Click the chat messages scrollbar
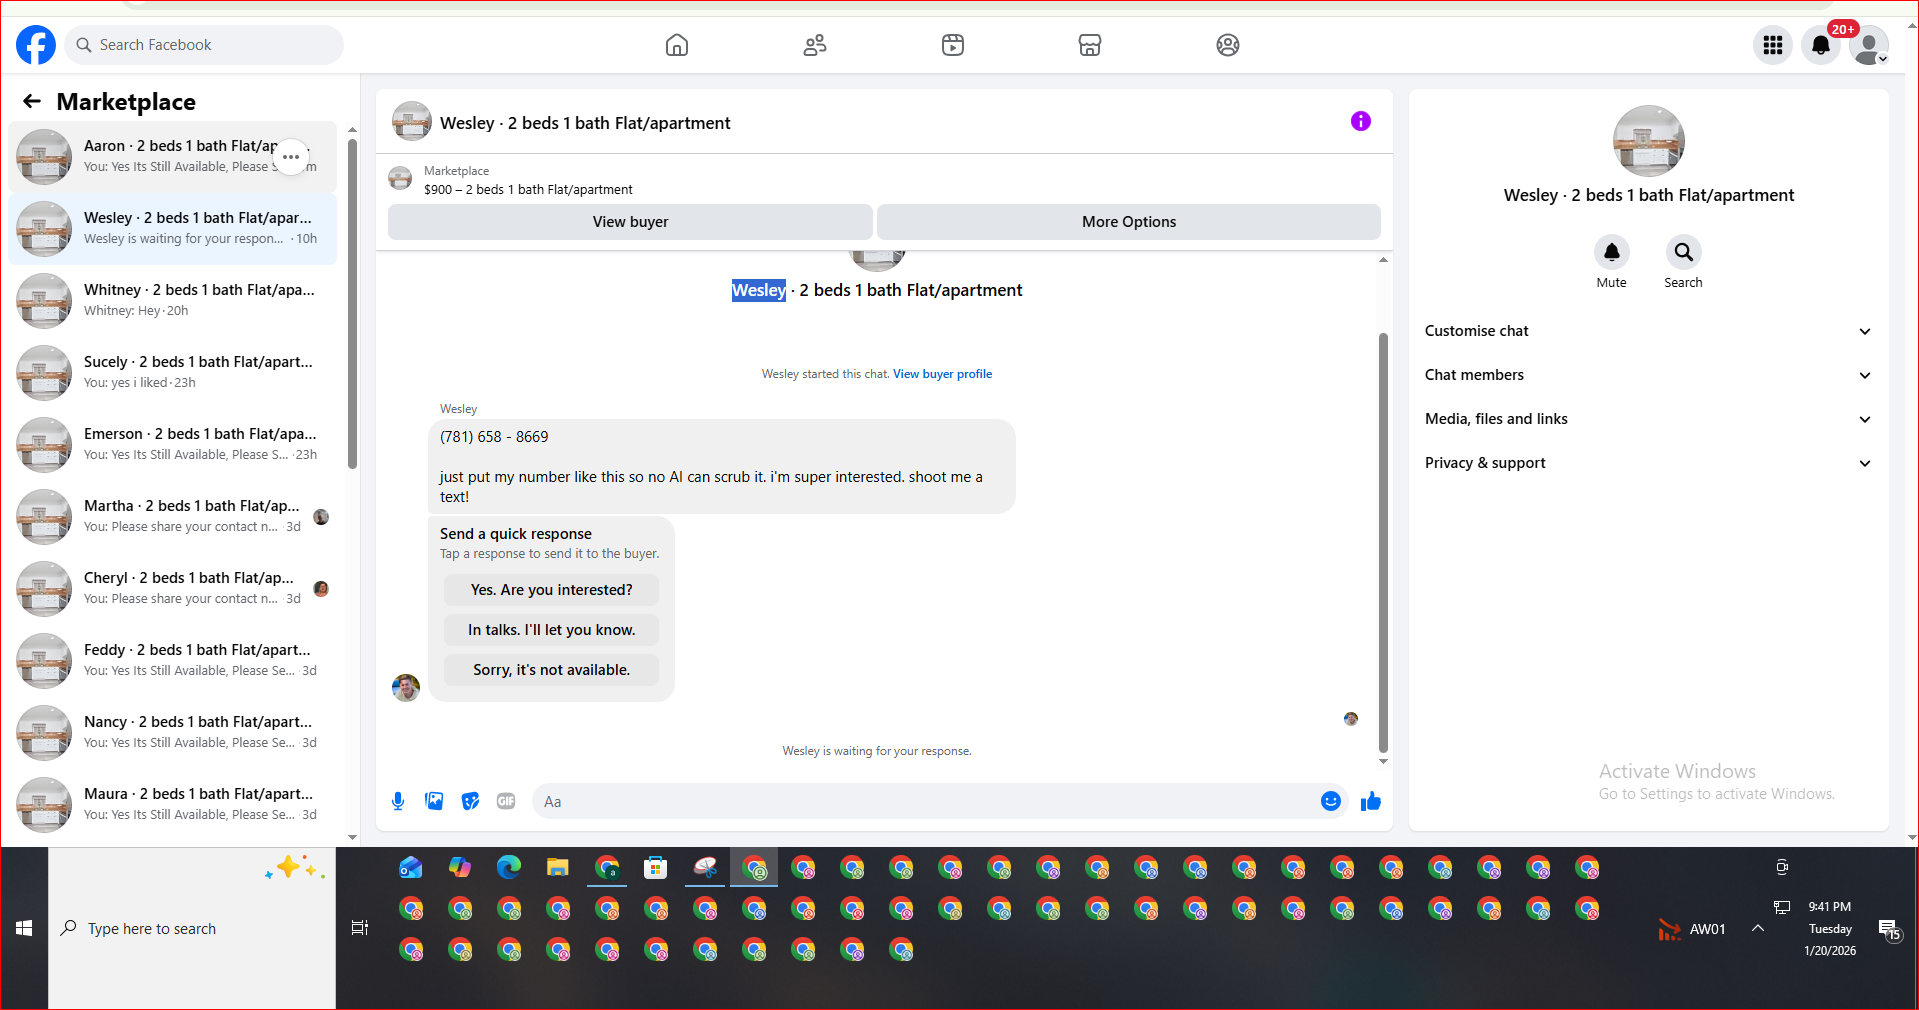Screen dimensions: 1919x1010 tap(1383, 543)
